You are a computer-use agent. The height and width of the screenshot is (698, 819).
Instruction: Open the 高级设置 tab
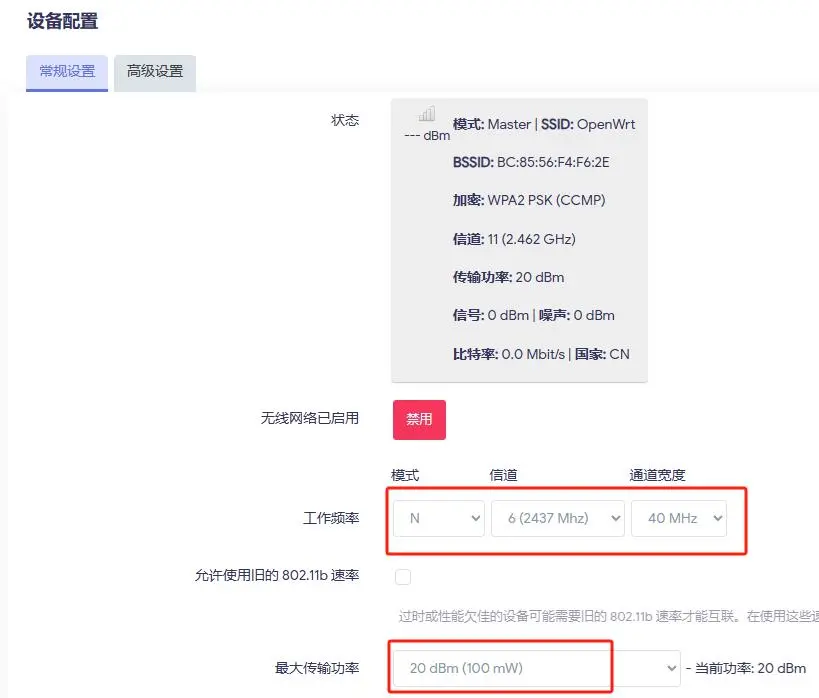(x=155, y=73)
